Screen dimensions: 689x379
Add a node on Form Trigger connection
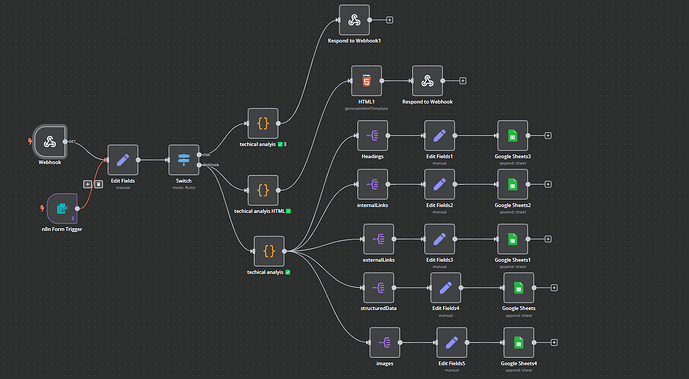[x=87, y=184]
